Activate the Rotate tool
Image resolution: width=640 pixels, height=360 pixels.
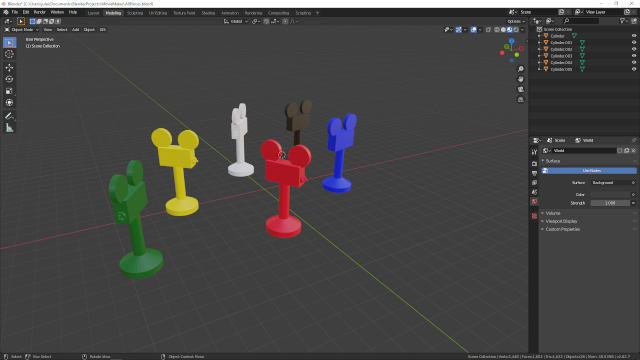click(9, 79)
